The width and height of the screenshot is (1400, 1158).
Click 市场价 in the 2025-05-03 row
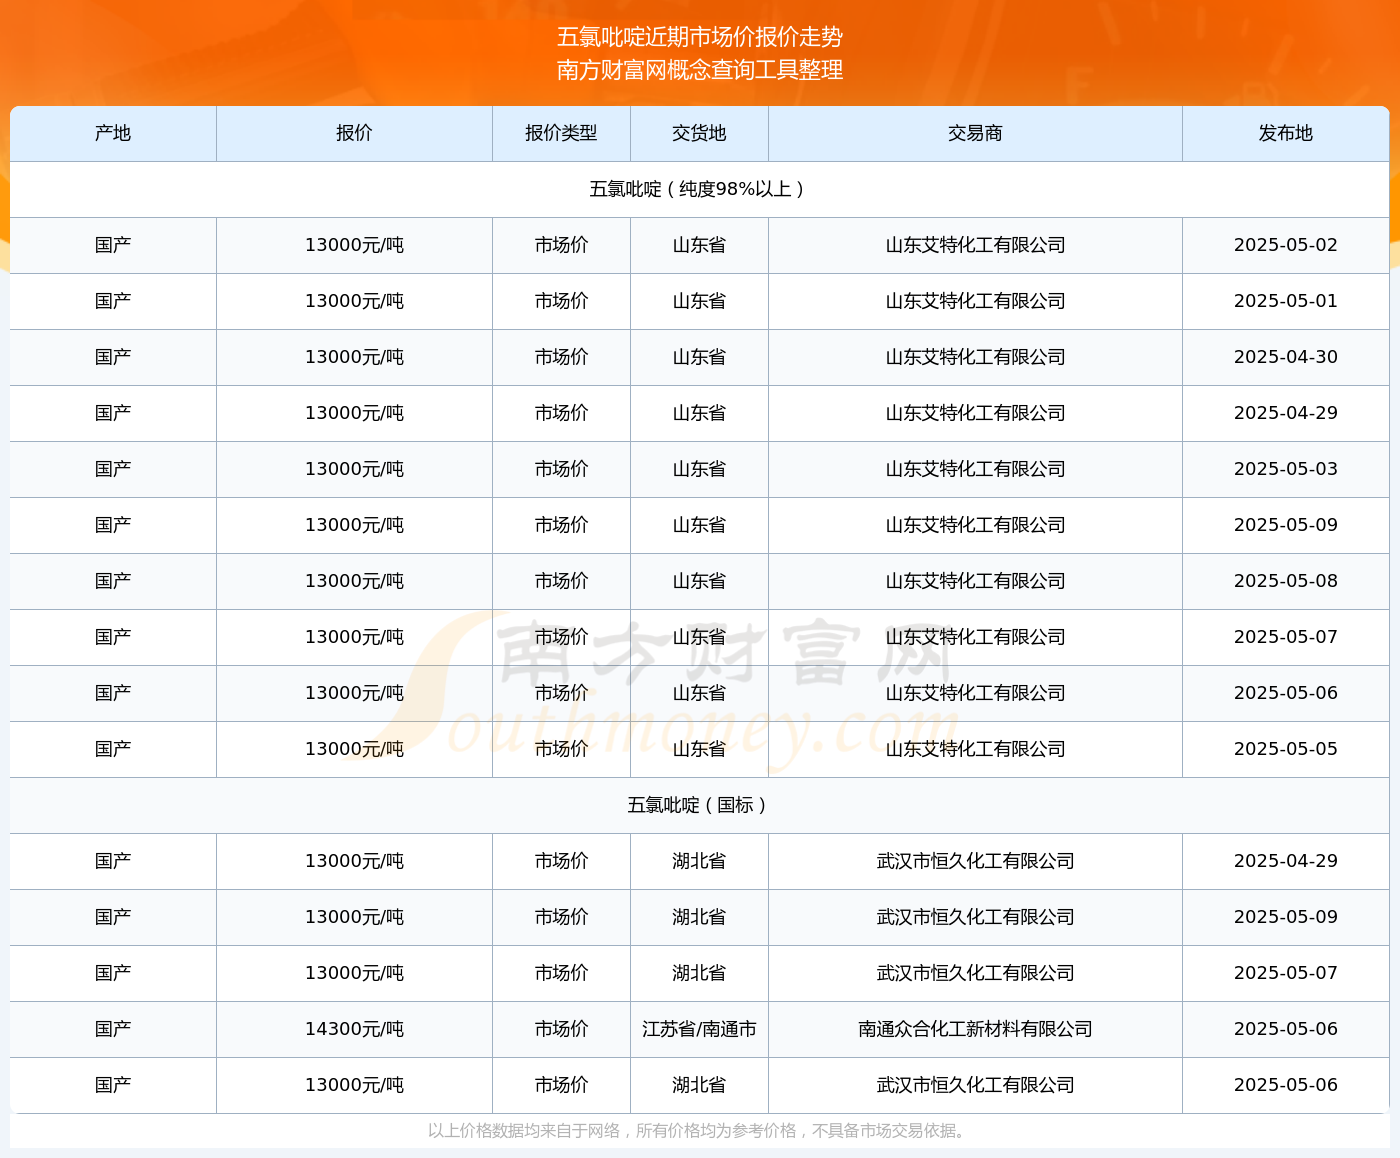561,469
